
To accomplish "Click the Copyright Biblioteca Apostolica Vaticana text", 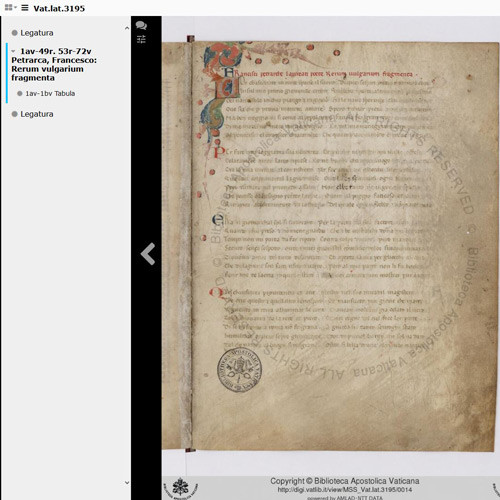I will pos(345,481).
